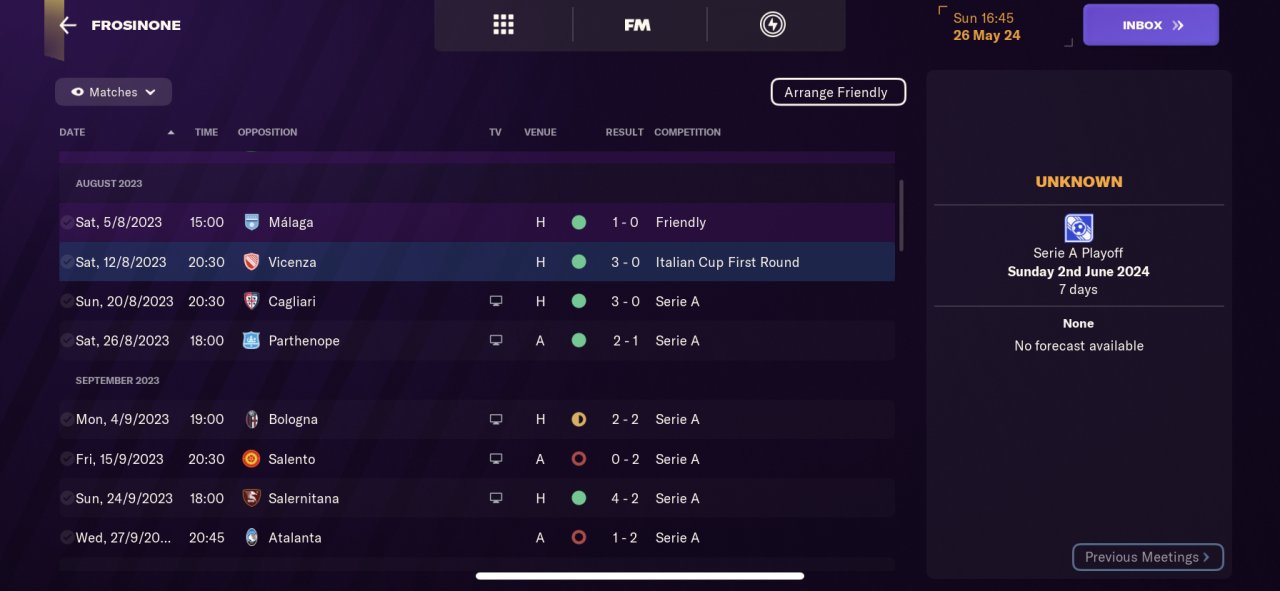Open the Inbox button
Viewport: 1280px width, 591px height.
[x=1150, y=25]
